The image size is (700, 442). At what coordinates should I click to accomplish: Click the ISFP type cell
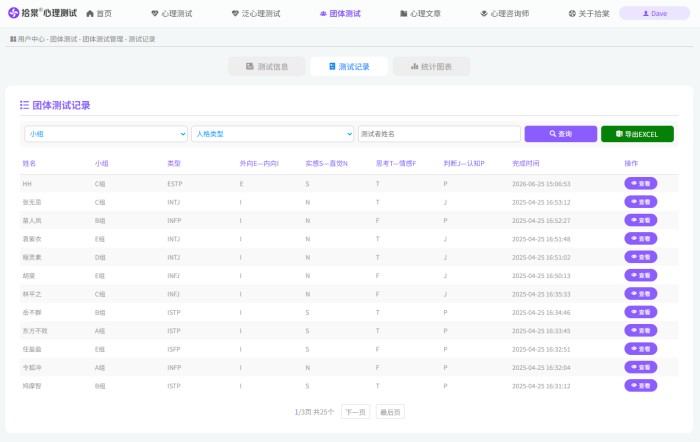click(x=174, y=349)
